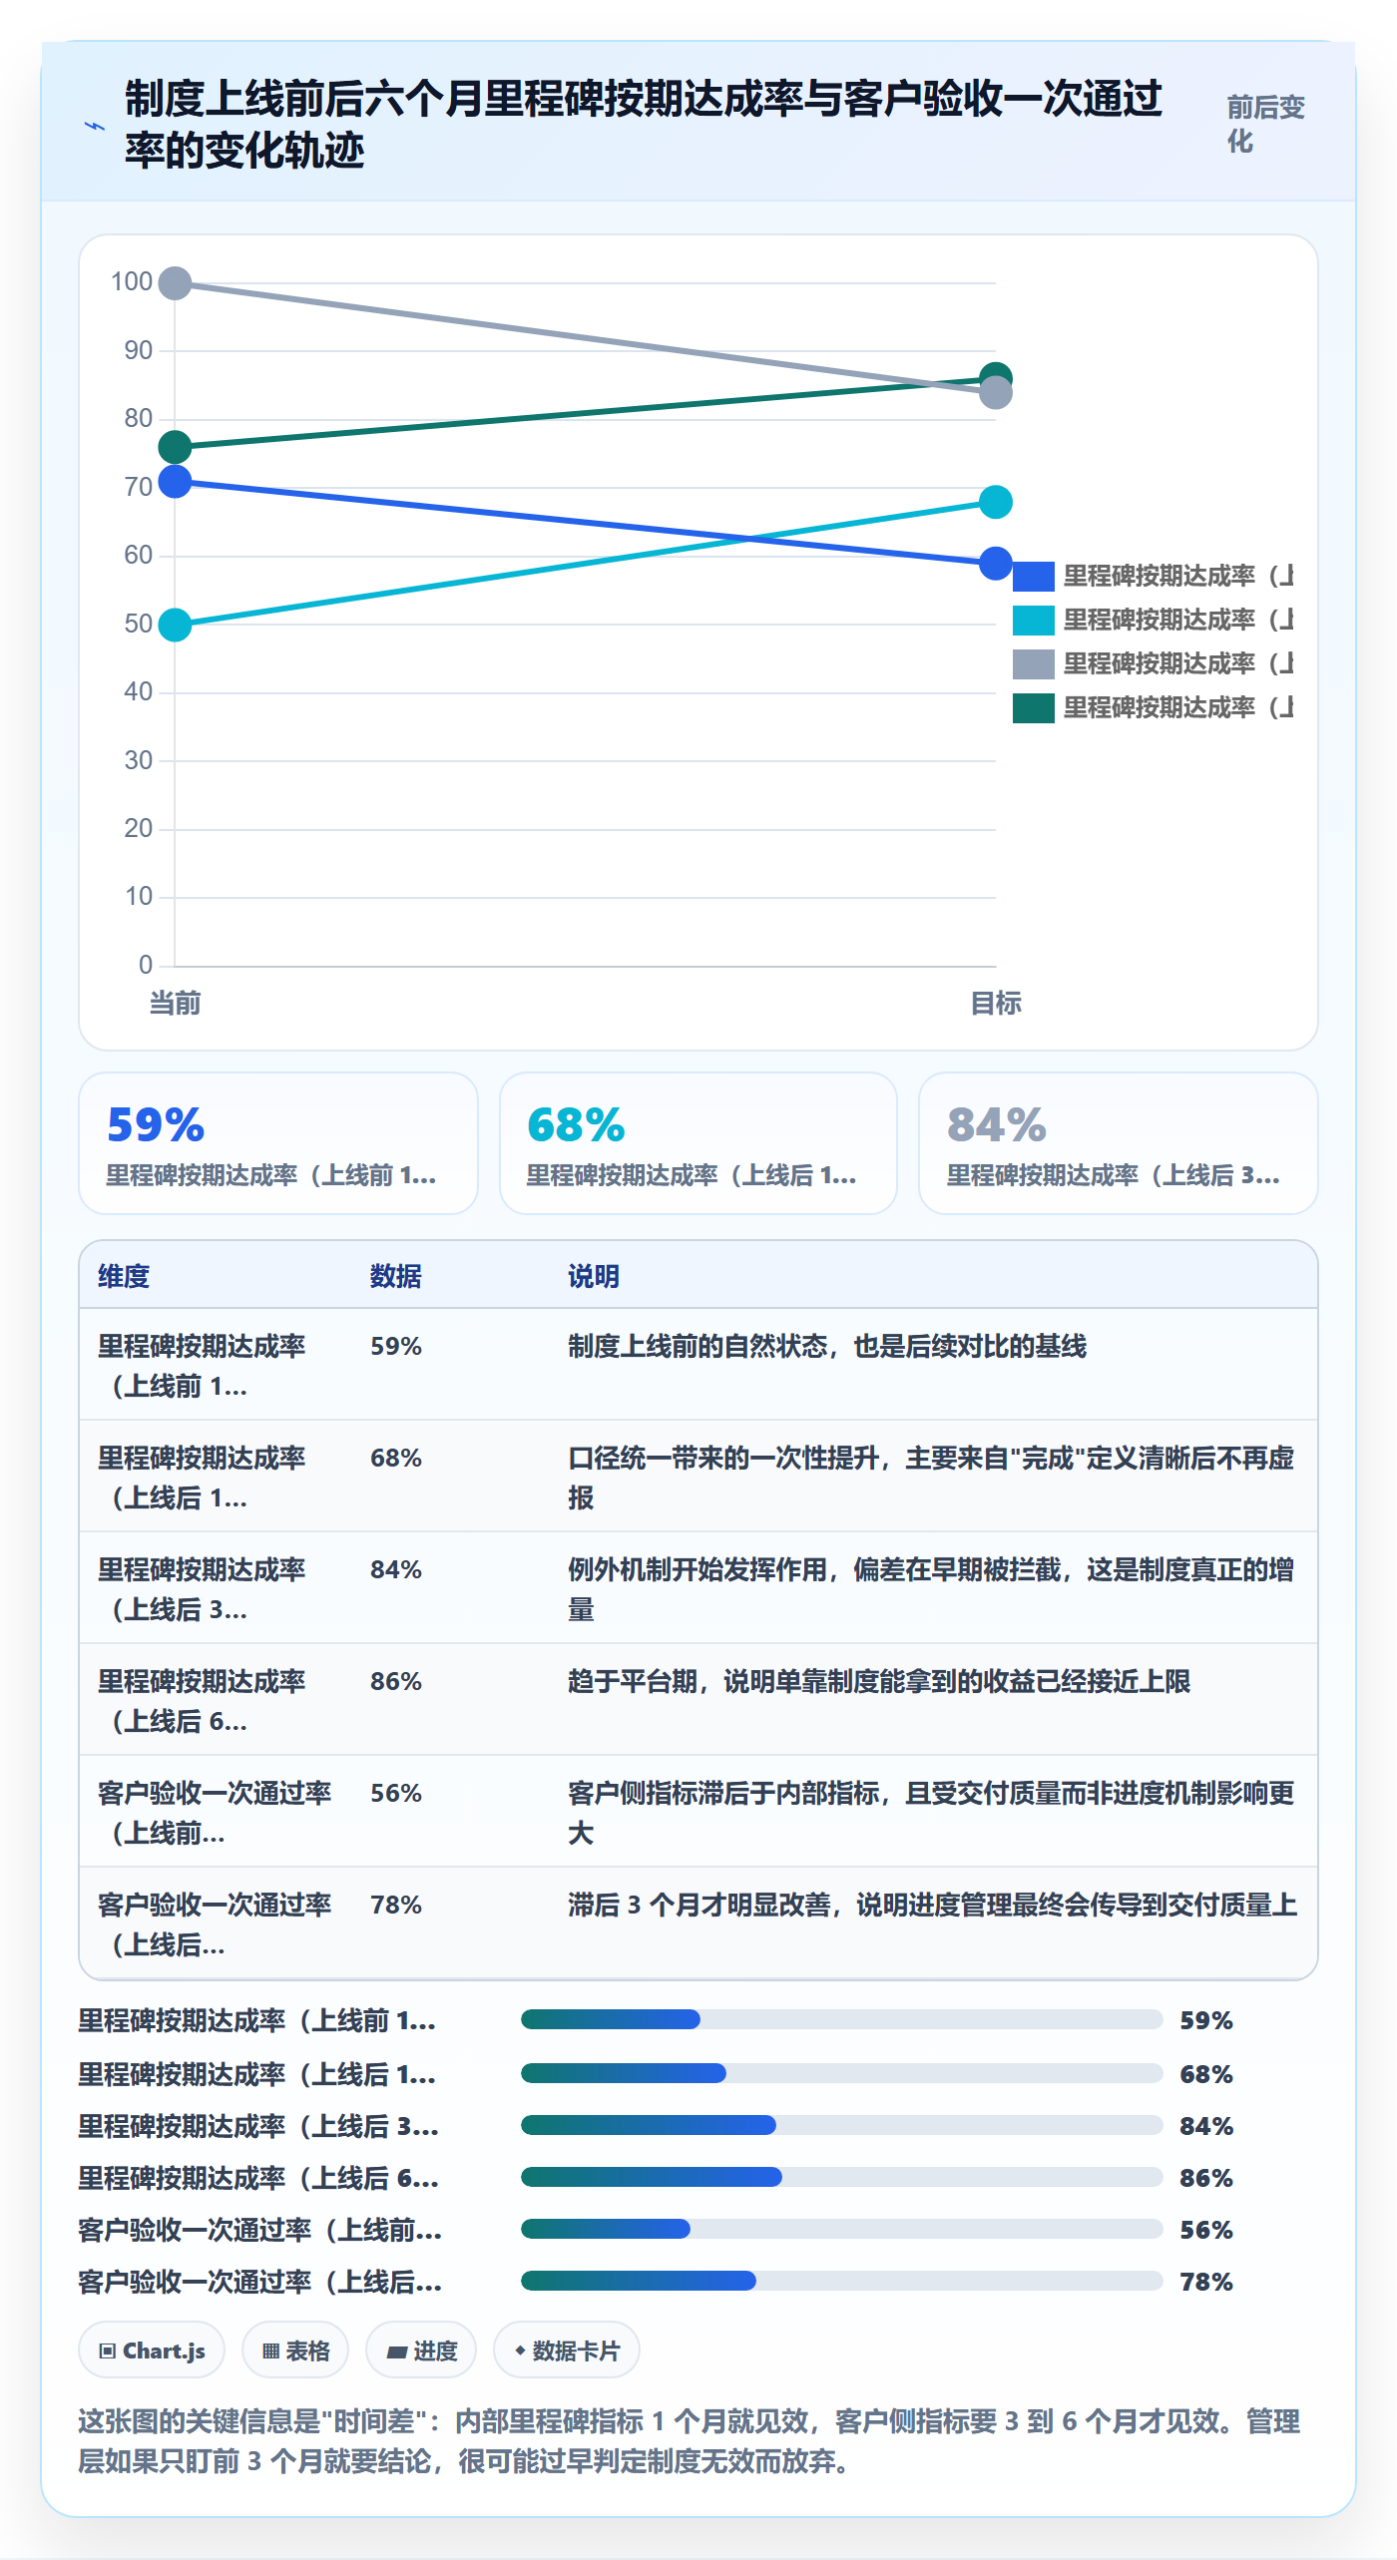The image size is (1397, 2560).
Task: Click the progress bar showing 84%
Action: [x=841, y=2126]
